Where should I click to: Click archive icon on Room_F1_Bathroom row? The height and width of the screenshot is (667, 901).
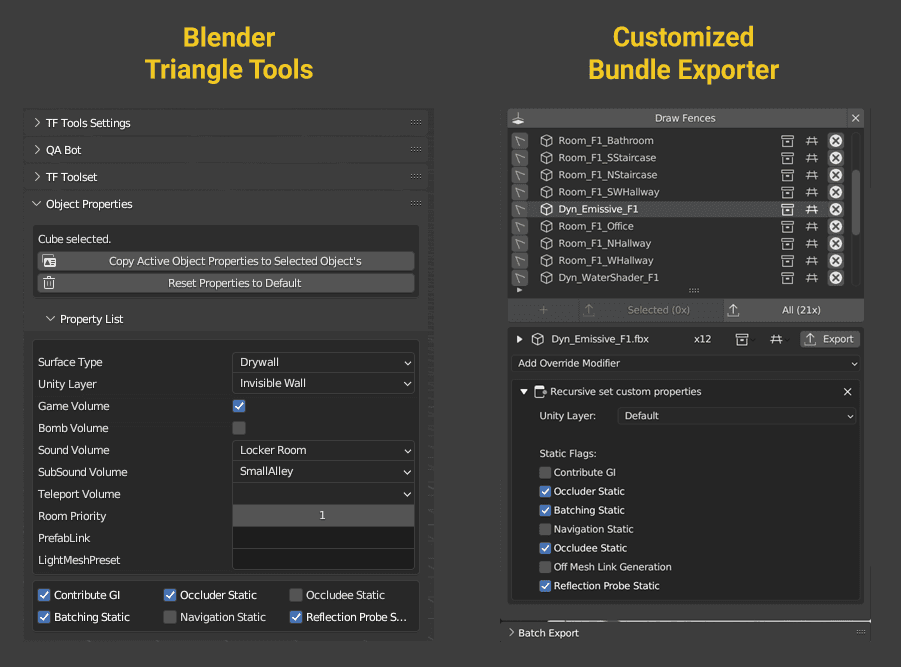click(x=787, y=141)
